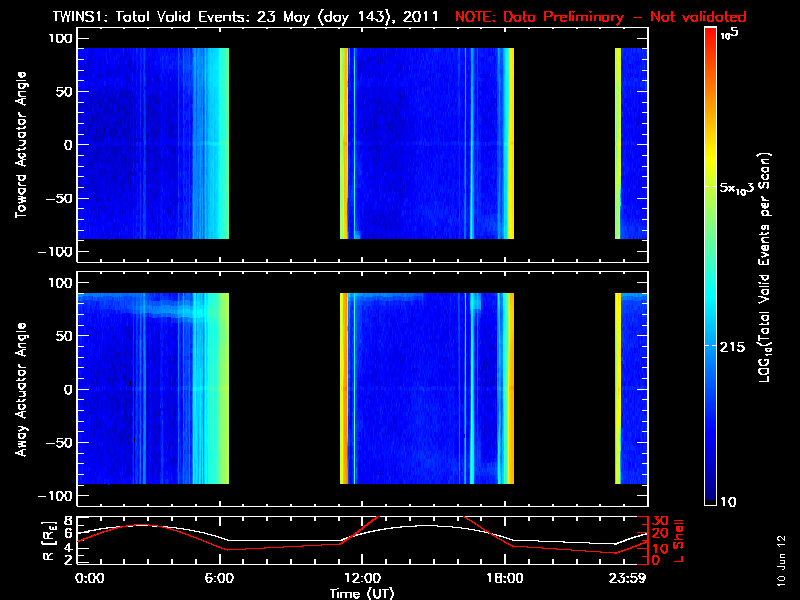Click the red top end of colorbar
Screen dimensions: 800x600
coord(710,35)
